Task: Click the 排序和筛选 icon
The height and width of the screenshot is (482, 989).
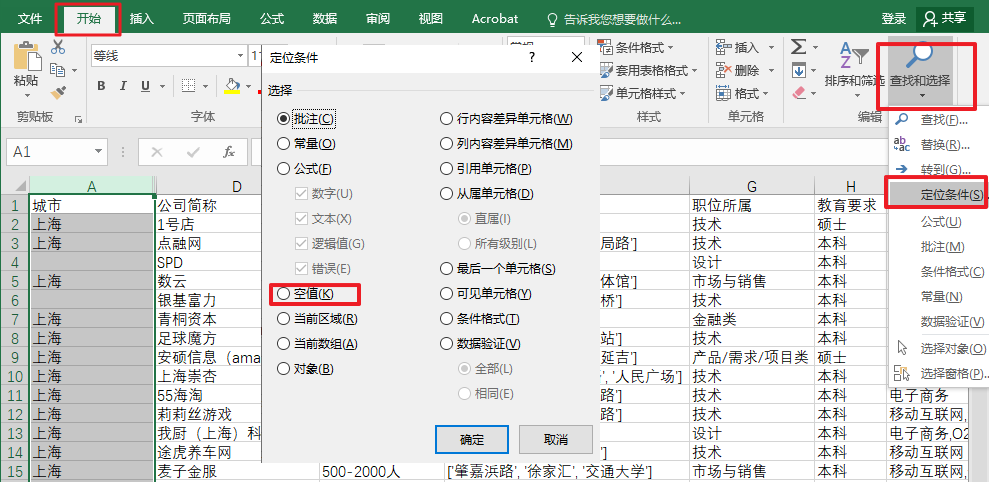Action: [853, 56]
